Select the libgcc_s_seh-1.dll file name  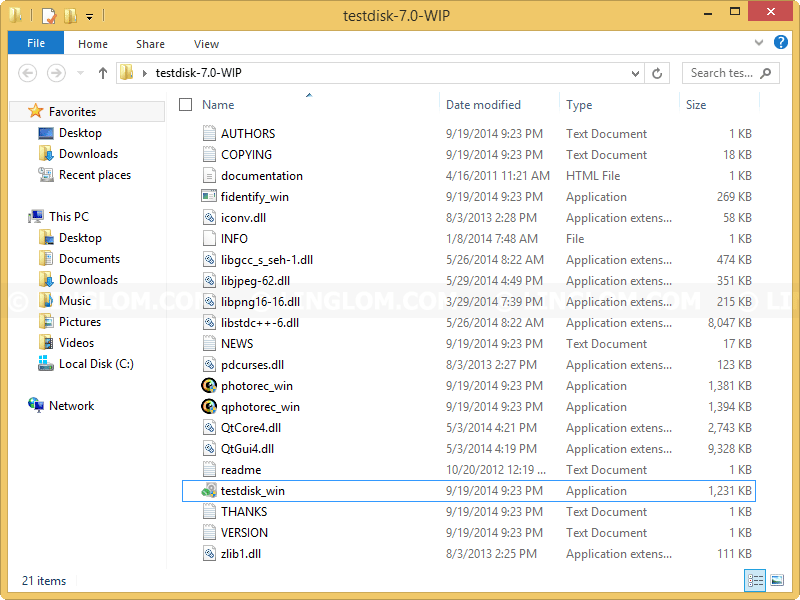pos(267,260)
